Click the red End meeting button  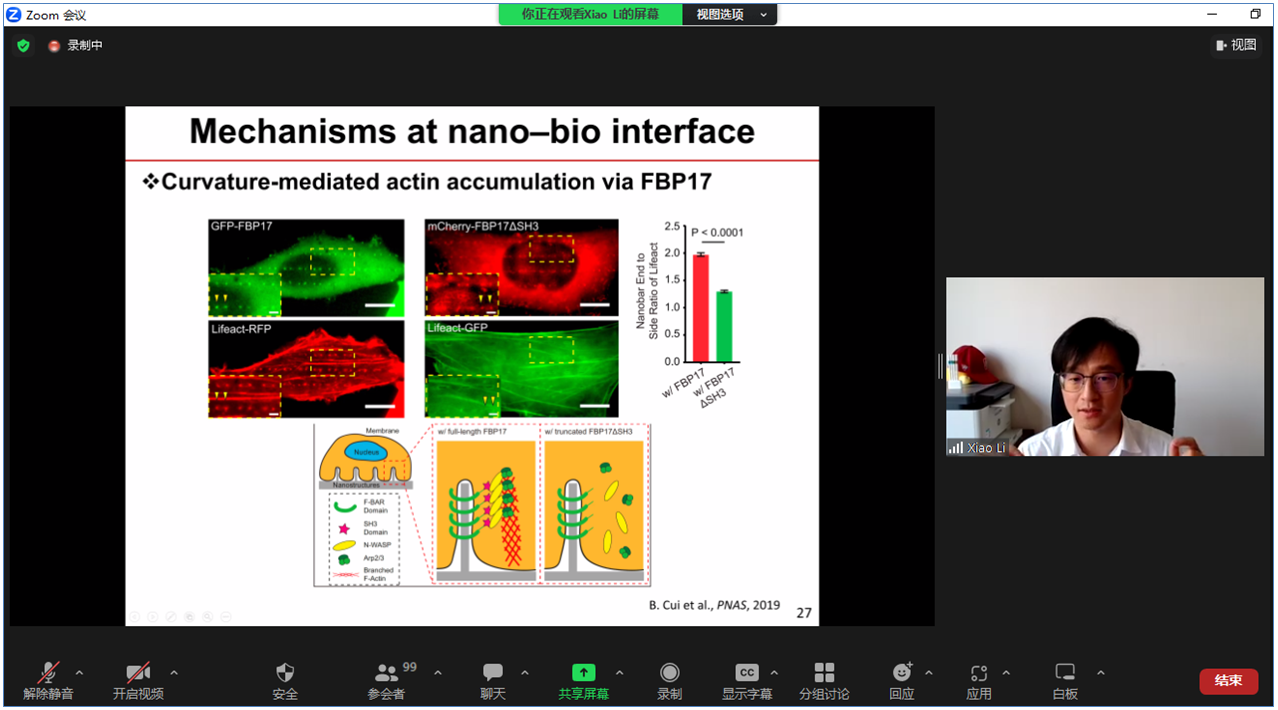pyautogui.click(x=1228, y=681)
